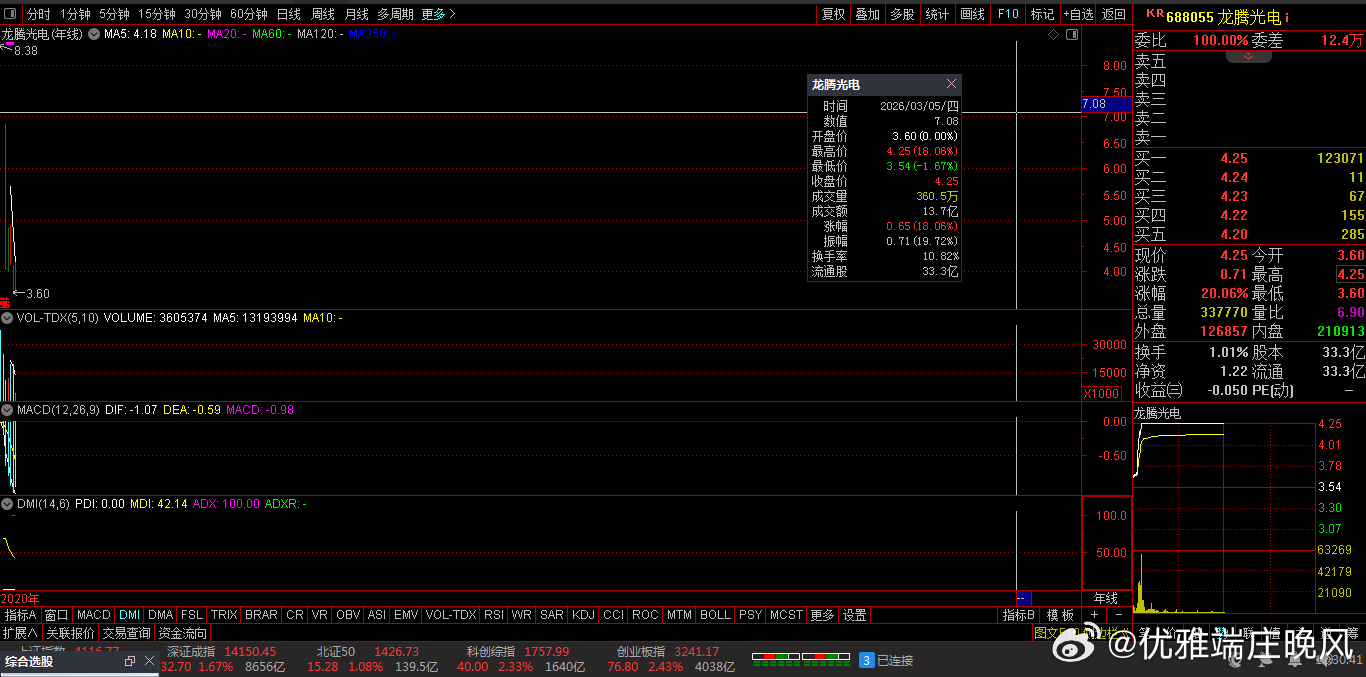
Task: Switch to 60分钟 period
Action: tap(249, 14)
